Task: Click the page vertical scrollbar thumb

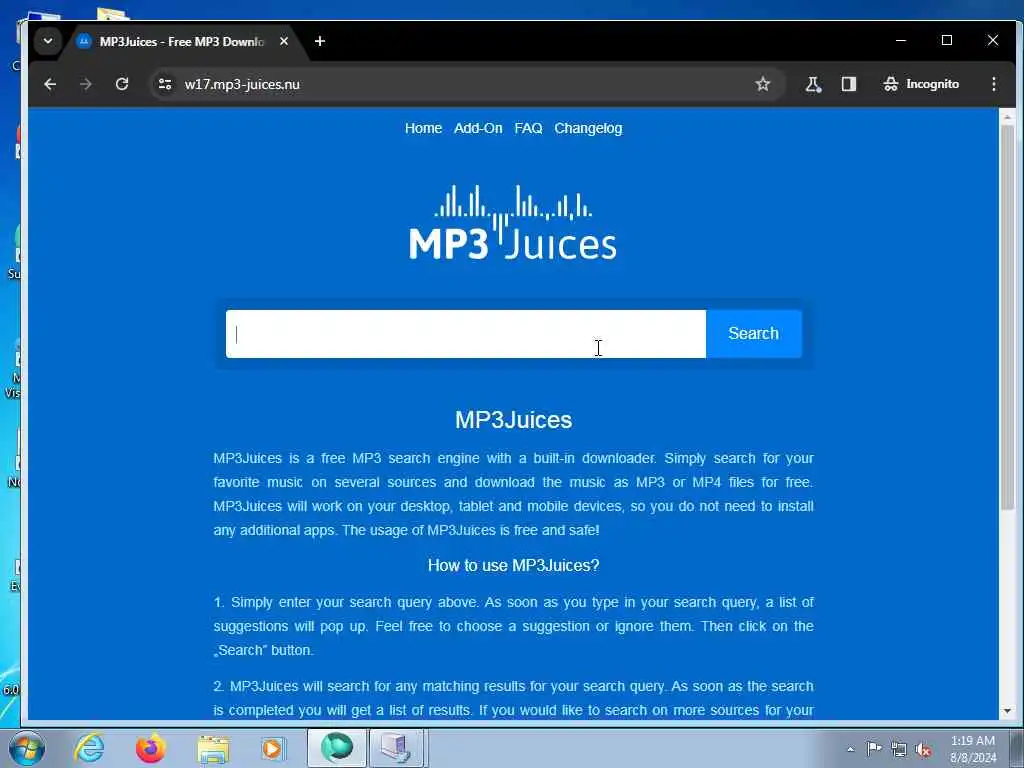Action: (x=1007, y=317)
